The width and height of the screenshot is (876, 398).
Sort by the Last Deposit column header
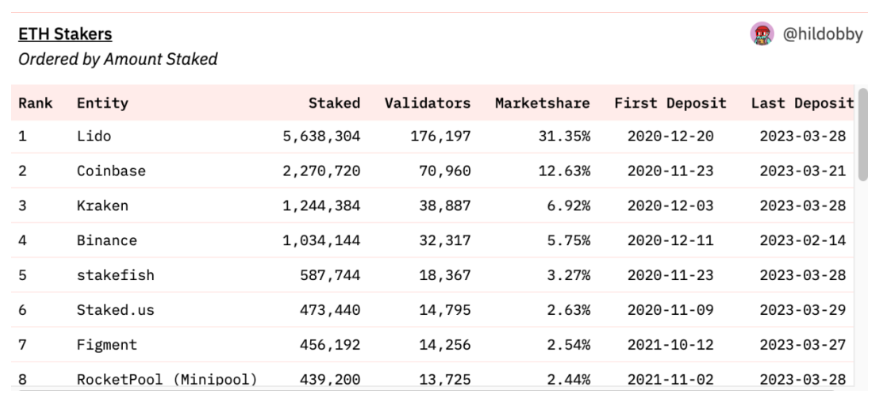(802, 103)
